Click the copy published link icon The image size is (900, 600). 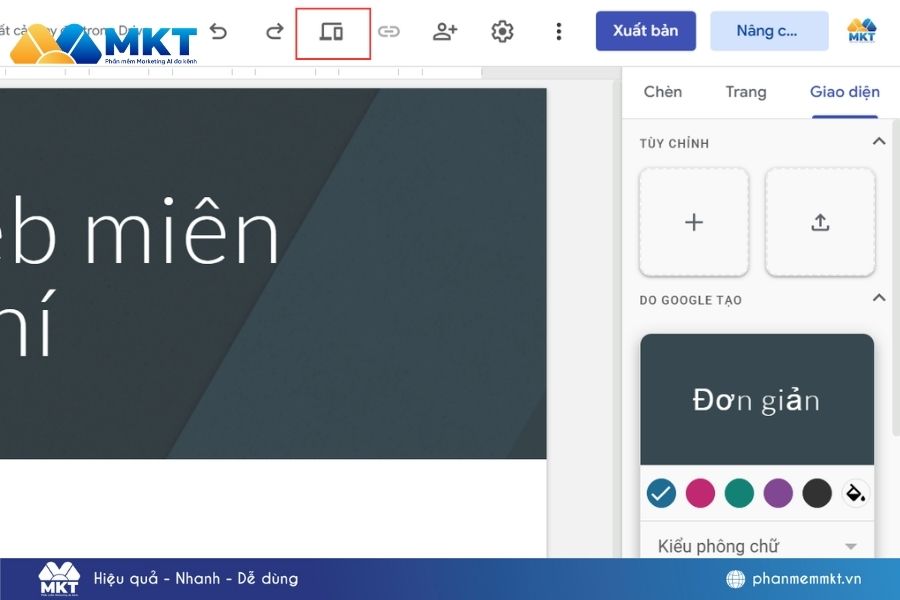(x=389, y=31)
